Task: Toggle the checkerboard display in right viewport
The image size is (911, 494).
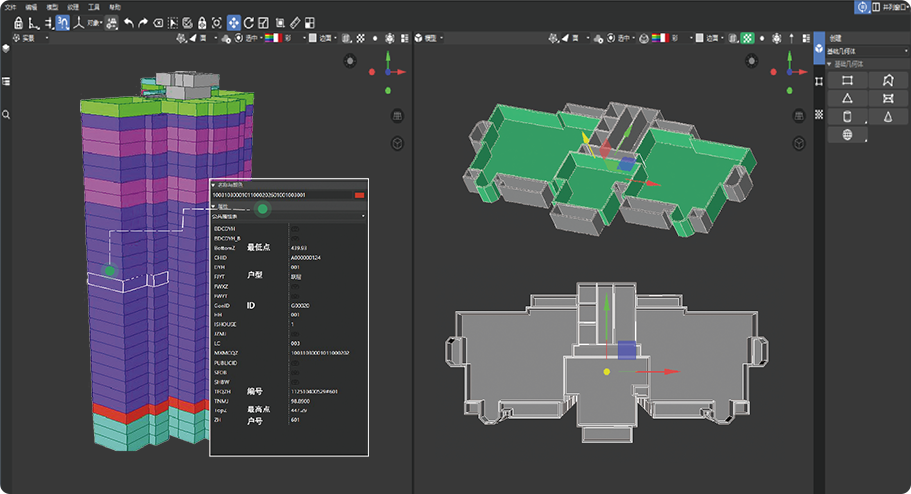Action: pos(746,38)
